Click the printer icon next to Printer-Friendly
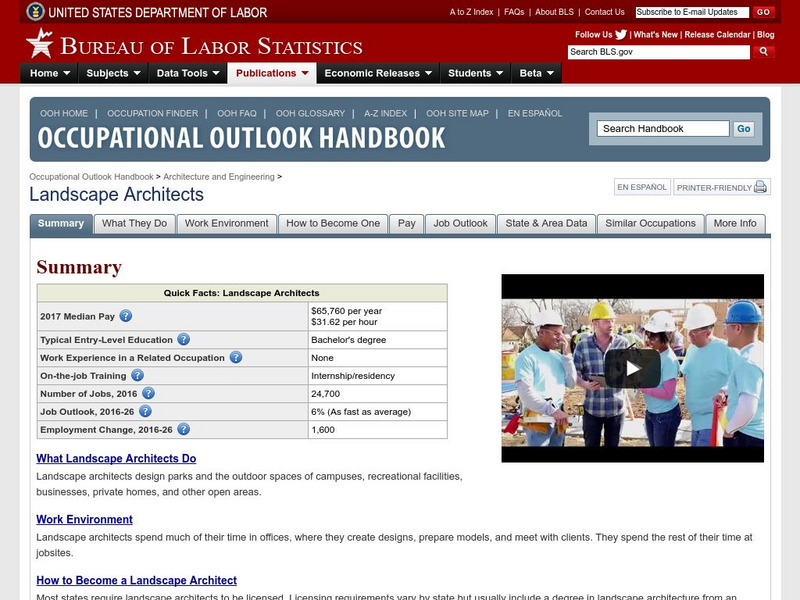The height and width of the screenshot is (600, 800). click(x=760, y=187)
